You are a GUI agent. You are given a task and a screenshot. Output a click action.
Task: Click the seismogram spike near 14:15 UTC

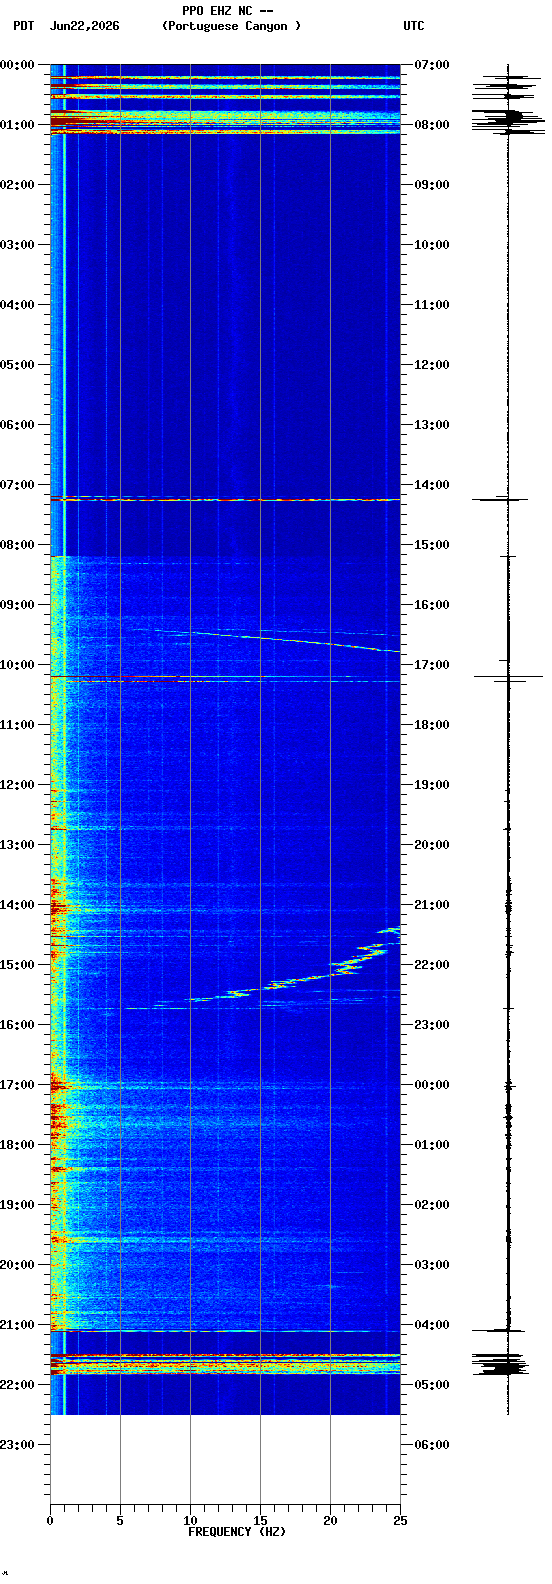501,499
